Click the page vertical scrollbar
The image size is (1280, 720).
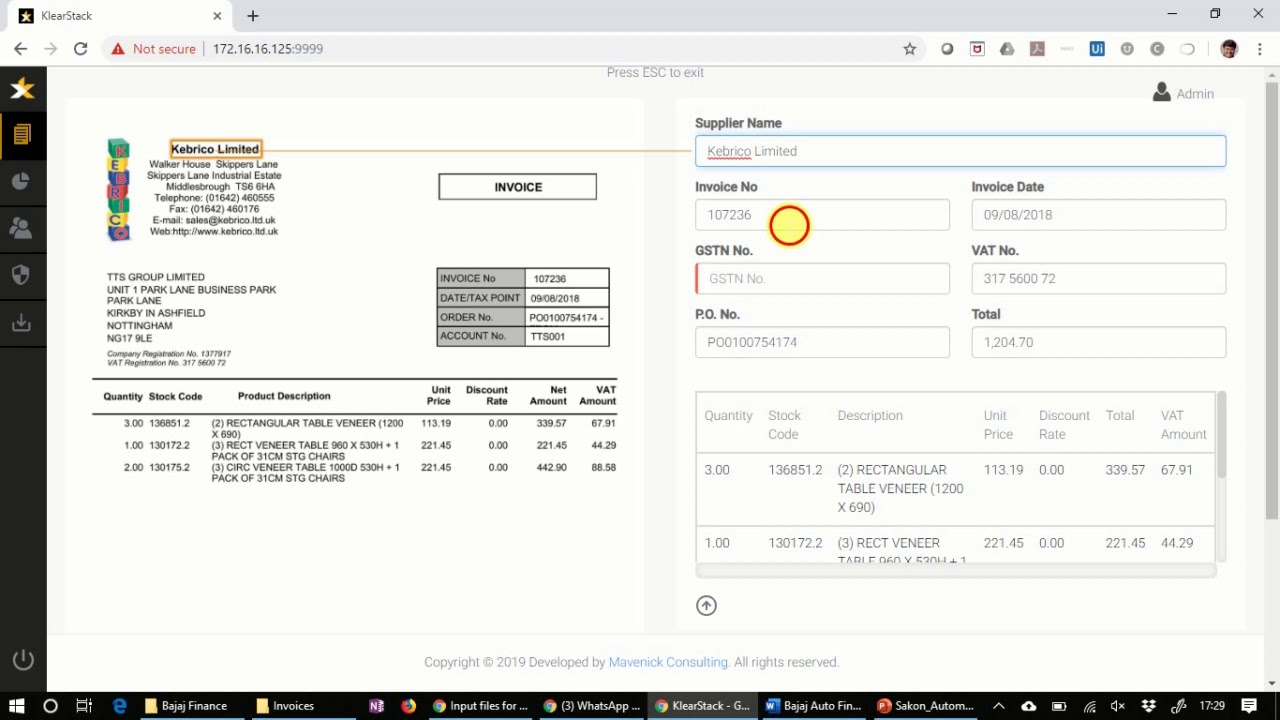pos(1271,300)
